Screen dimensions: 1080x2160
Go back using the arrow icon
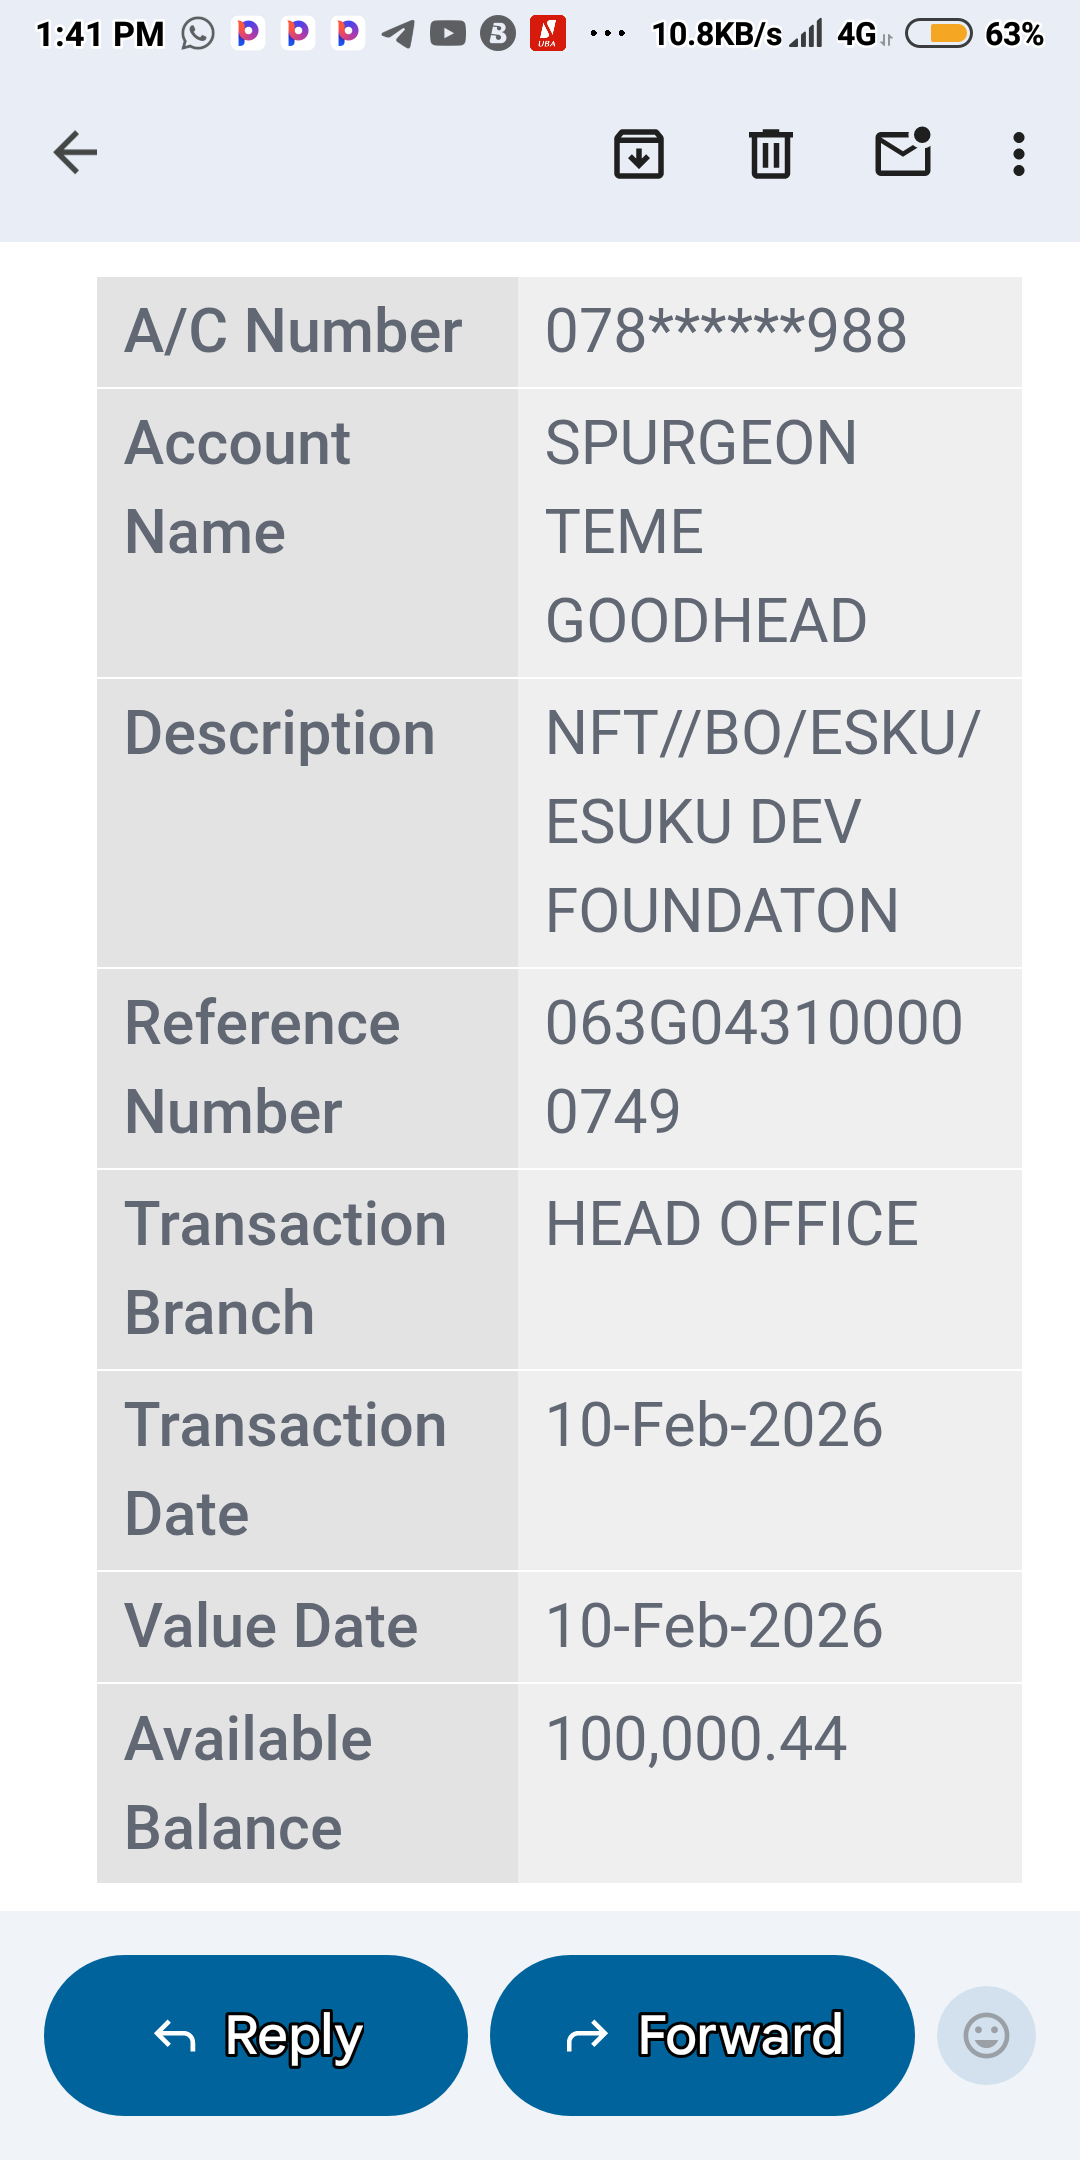75,153
